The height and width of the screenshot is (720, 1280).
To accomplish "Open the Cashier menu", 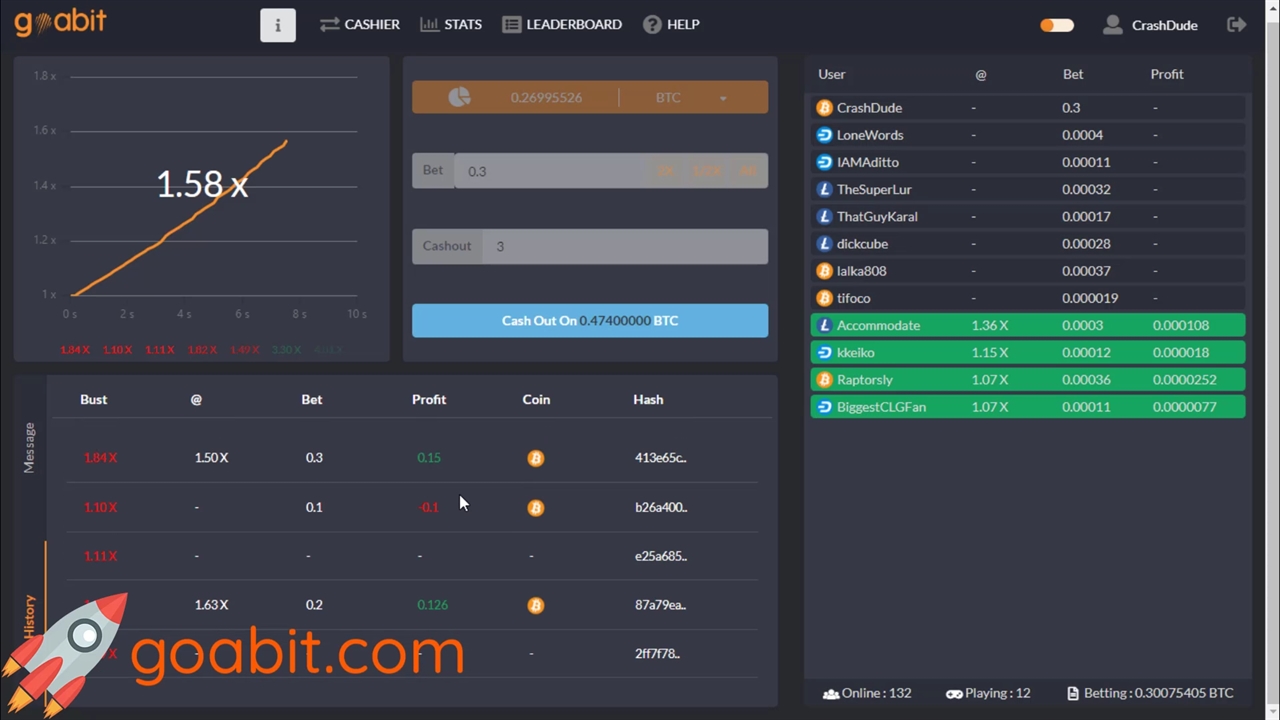I will pyautogui.click(x=360, y=24).
